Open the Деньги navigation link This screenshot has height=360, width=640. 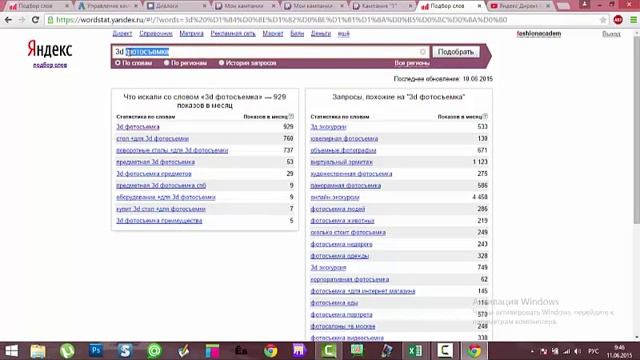321,34
